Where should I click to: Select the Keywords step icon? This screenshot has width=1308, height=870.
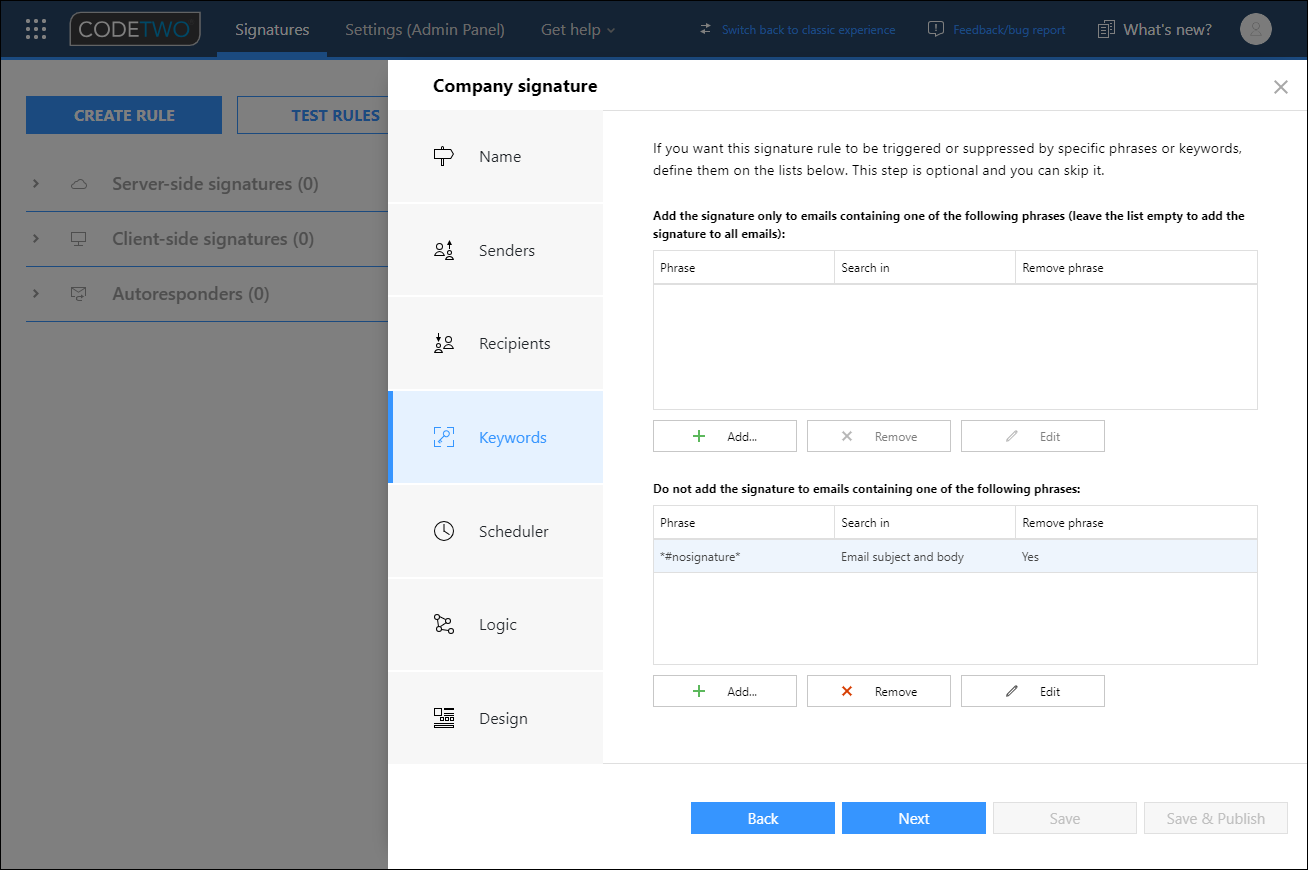(x=444, y=437)
